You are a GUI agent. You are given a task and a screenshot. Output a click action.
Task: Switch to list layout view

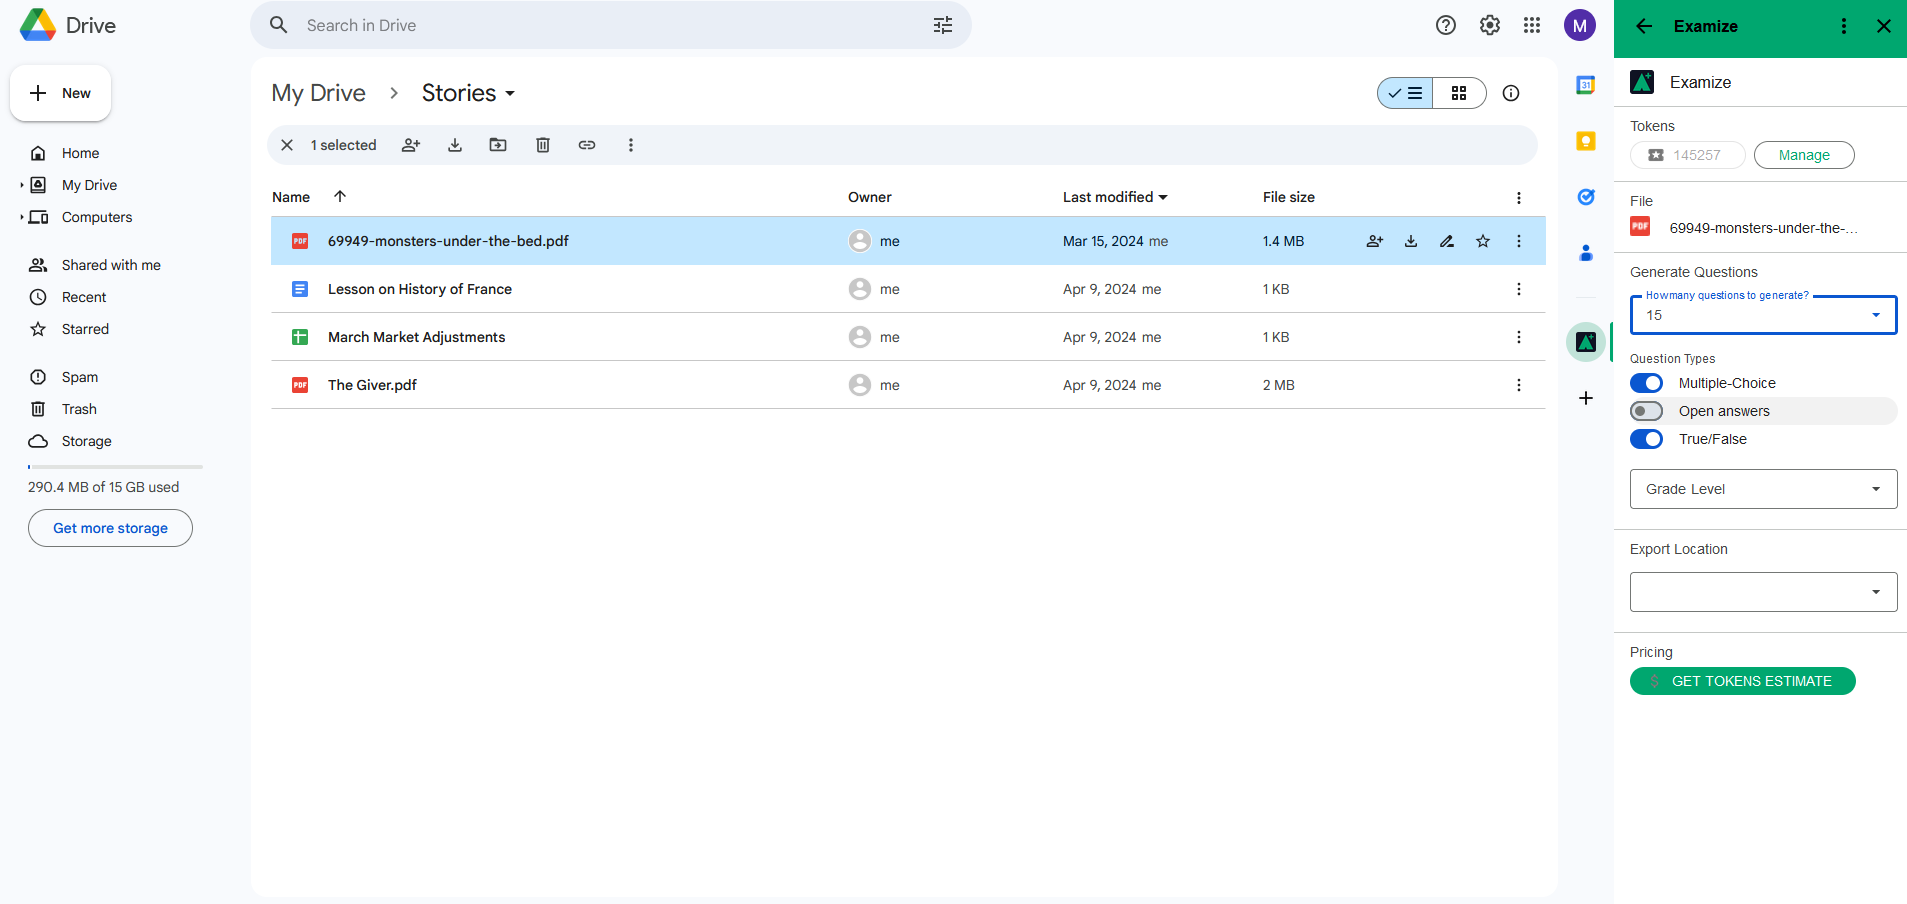1405,93
